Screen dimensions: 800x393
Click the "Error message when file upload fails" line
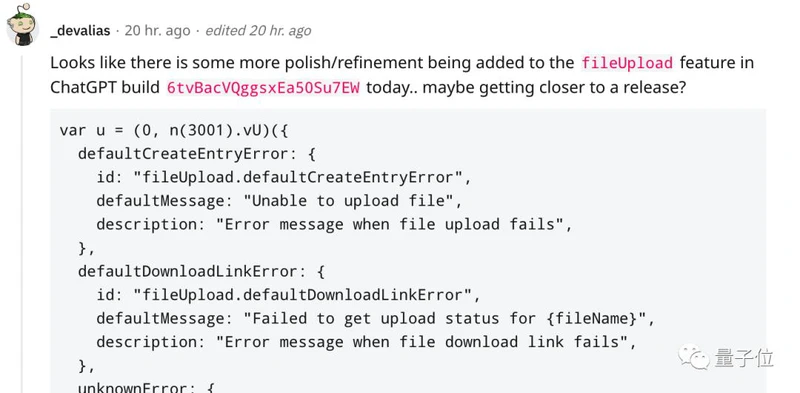tap(334, 225)
